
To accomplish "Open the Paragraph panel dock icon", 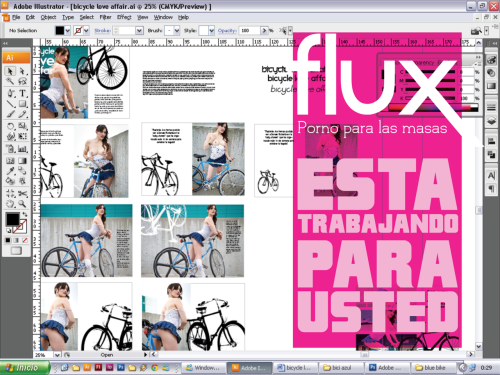I will point(491,189).
